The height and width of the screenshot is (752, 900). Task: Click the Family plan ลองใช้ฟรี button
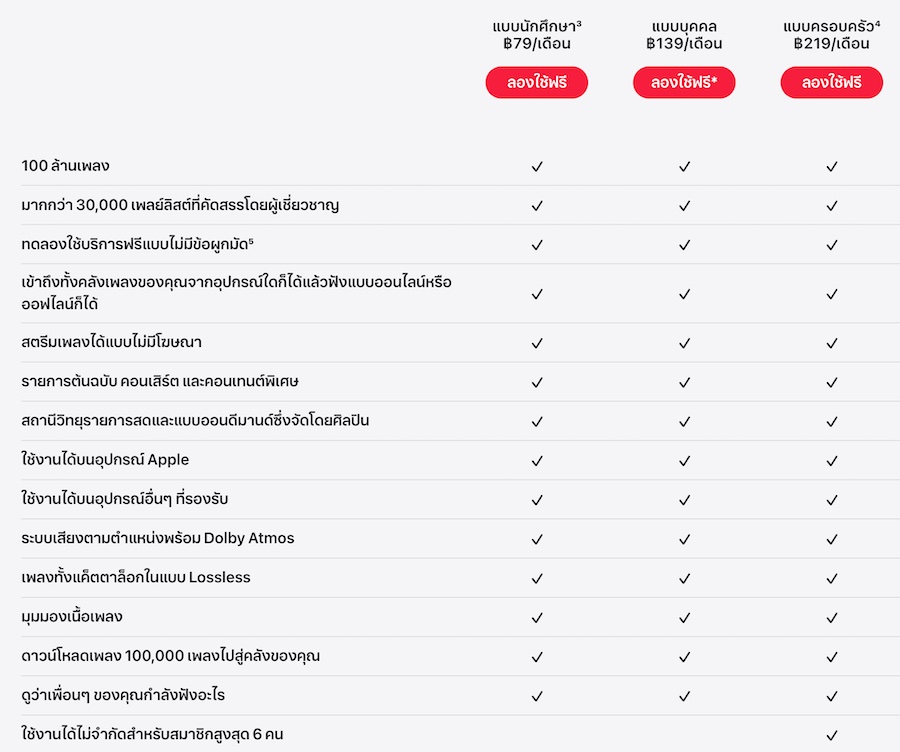(x=831, y=83)
